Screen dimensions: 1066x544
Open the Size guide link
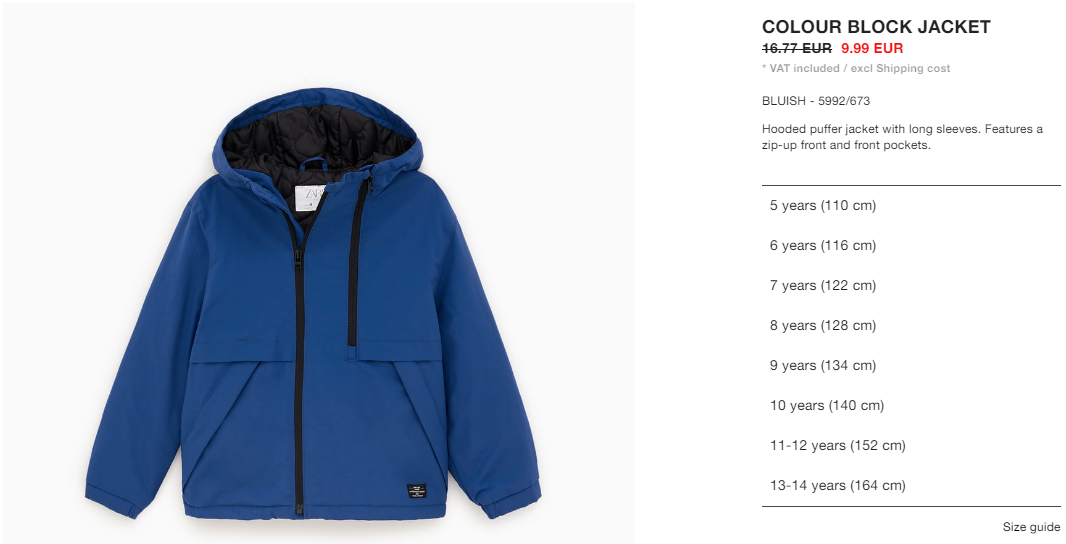click(1031, 527)
